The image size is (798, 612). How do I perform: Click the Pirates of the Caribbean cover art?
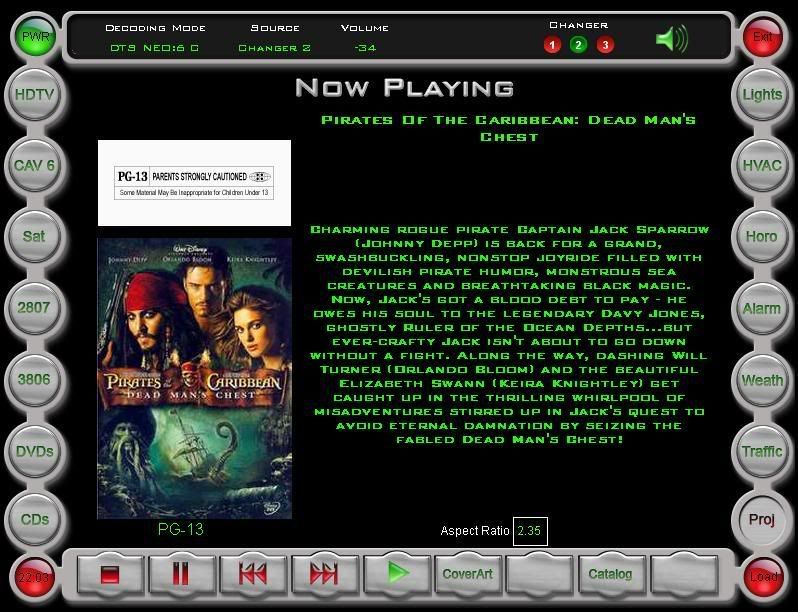(x=195, y=377)
